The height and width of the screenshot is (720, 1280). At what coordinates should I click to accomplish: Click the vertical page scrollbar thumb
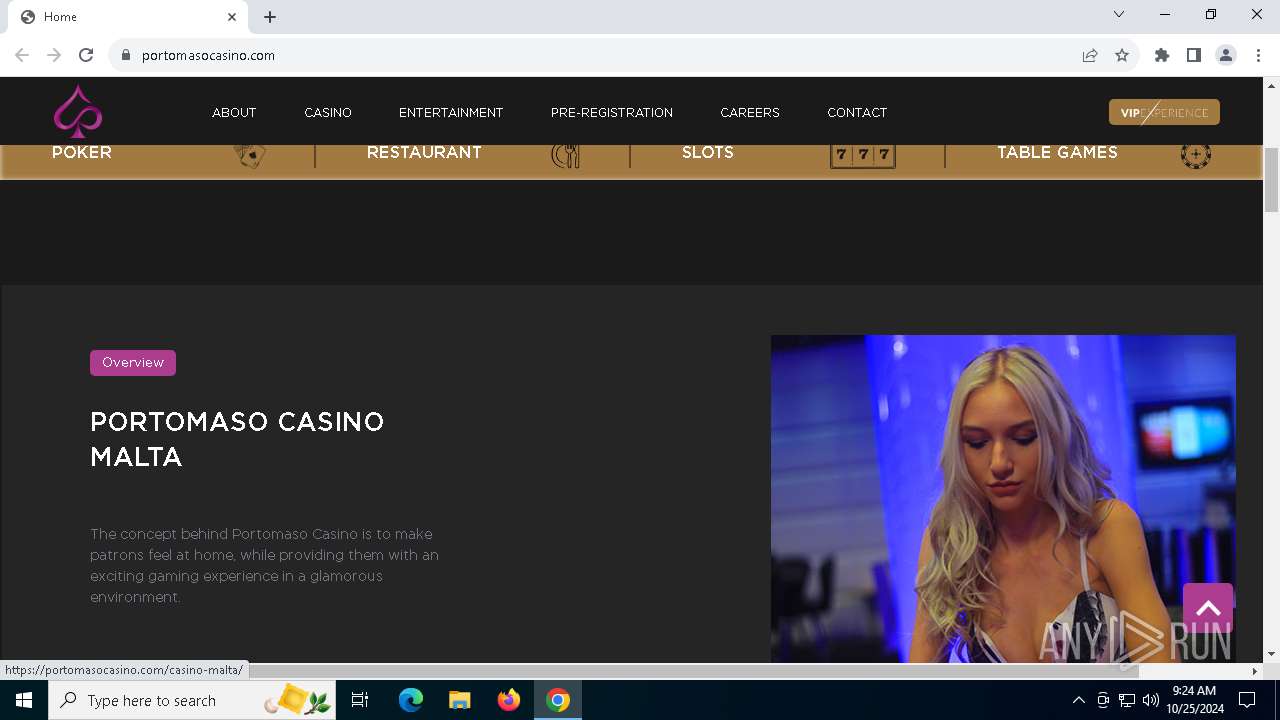point(1271,180)
